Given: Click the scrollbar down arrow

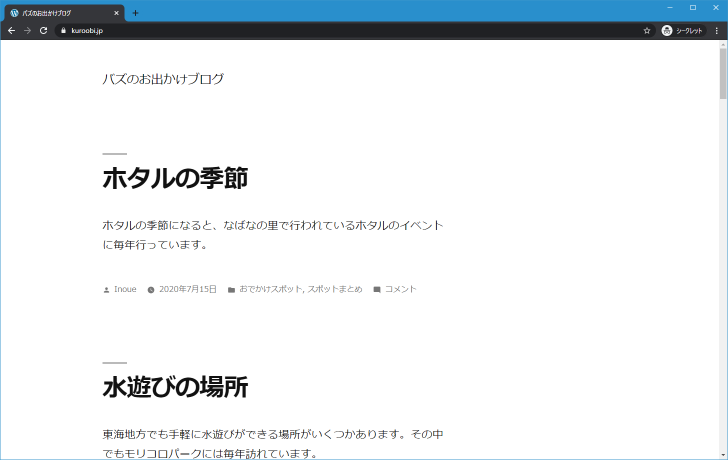Looking at the screenshot, I should tap(723, 455).
